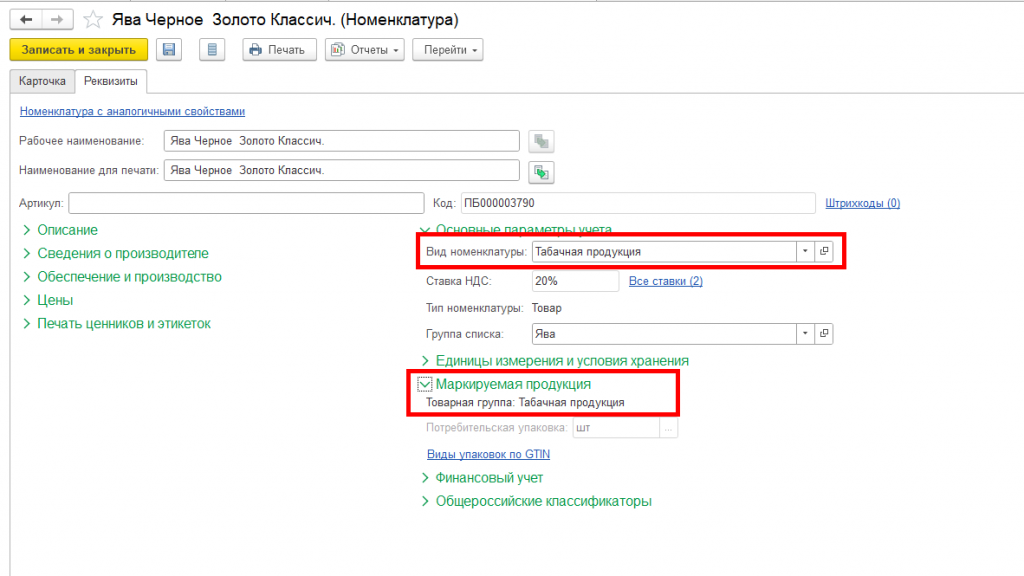Click the Тип номенклатуры value Товар
This screenshot has width=1024, height=576.
[547, 308]
